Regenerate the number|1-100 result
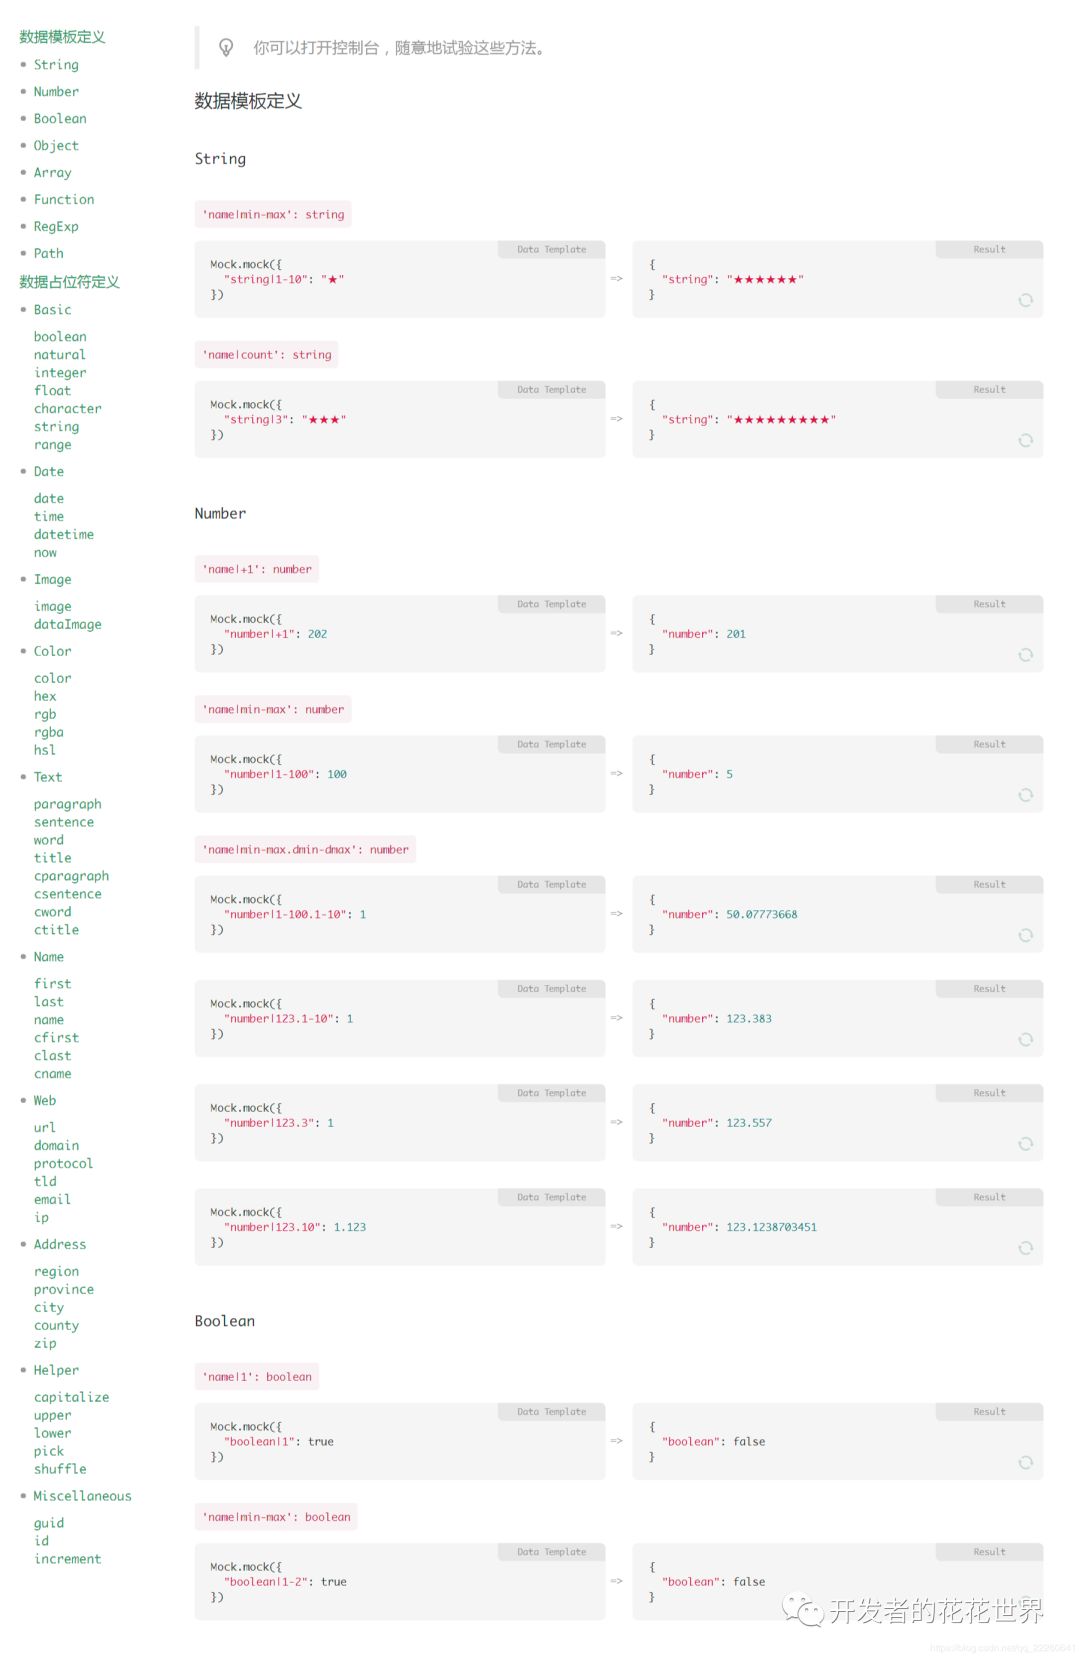The width and height of the screenshot is (1080, 1659). 1025,795
